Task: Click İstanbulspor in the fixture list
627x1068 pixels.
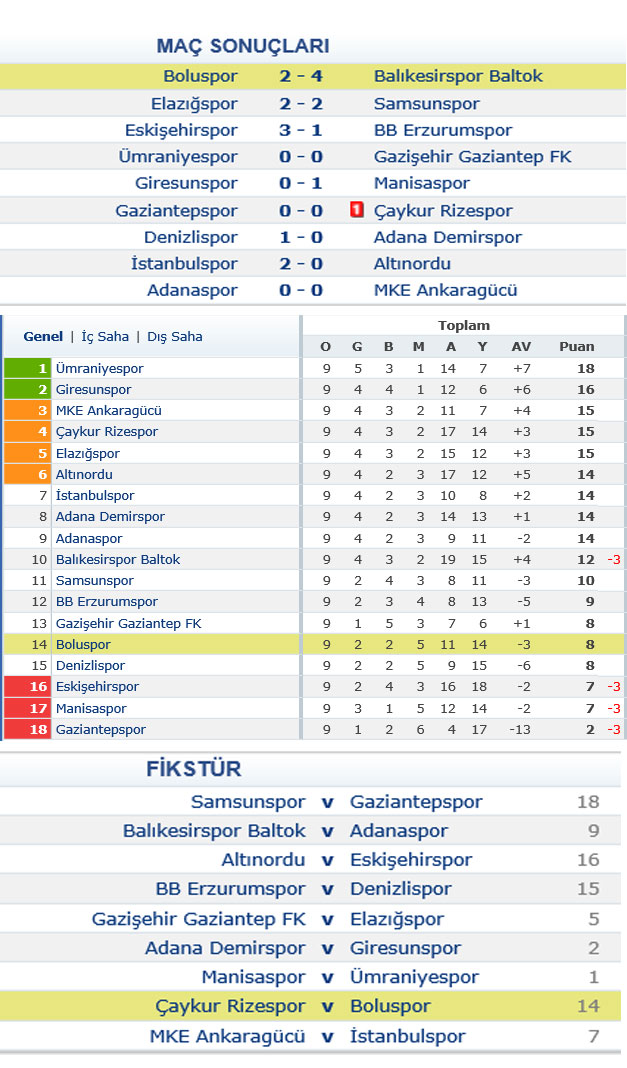Action: click(x=407, y=1036)
